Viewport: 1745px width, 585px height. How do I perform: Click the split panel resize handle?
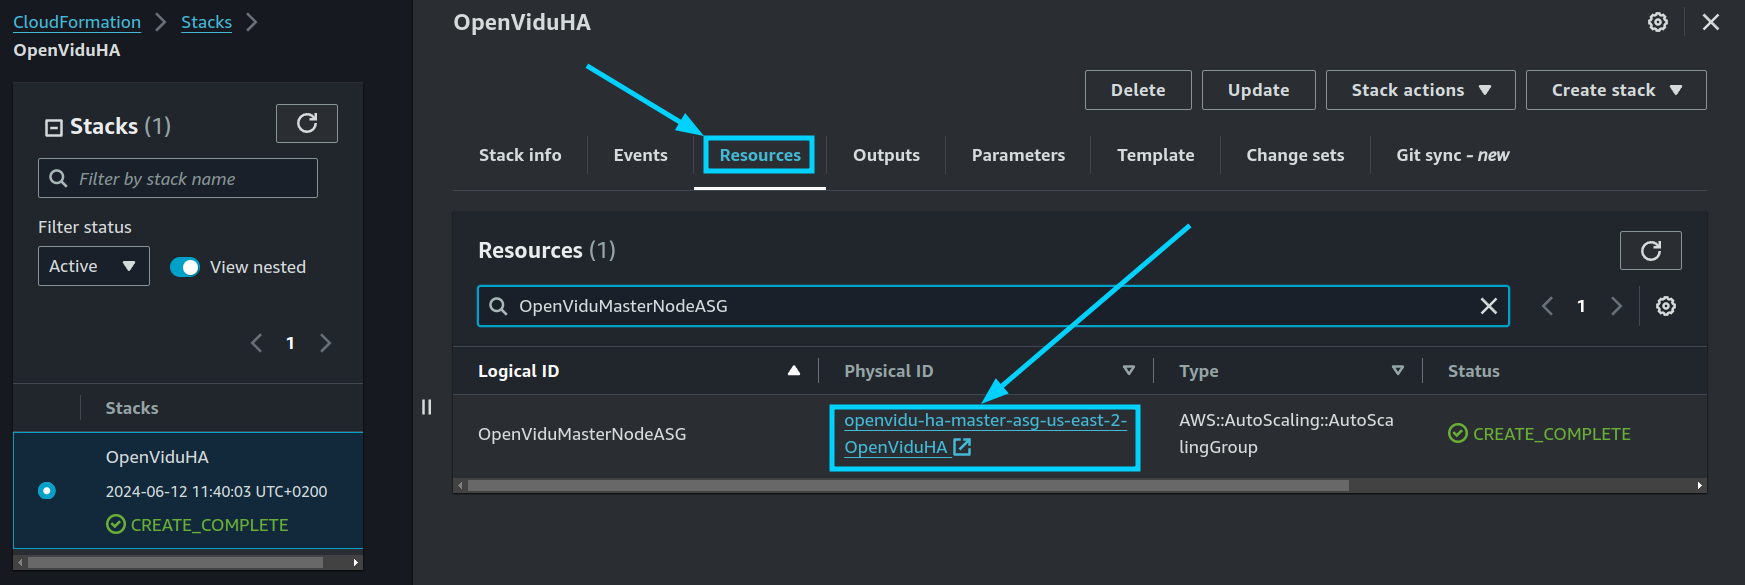[427, 407]
